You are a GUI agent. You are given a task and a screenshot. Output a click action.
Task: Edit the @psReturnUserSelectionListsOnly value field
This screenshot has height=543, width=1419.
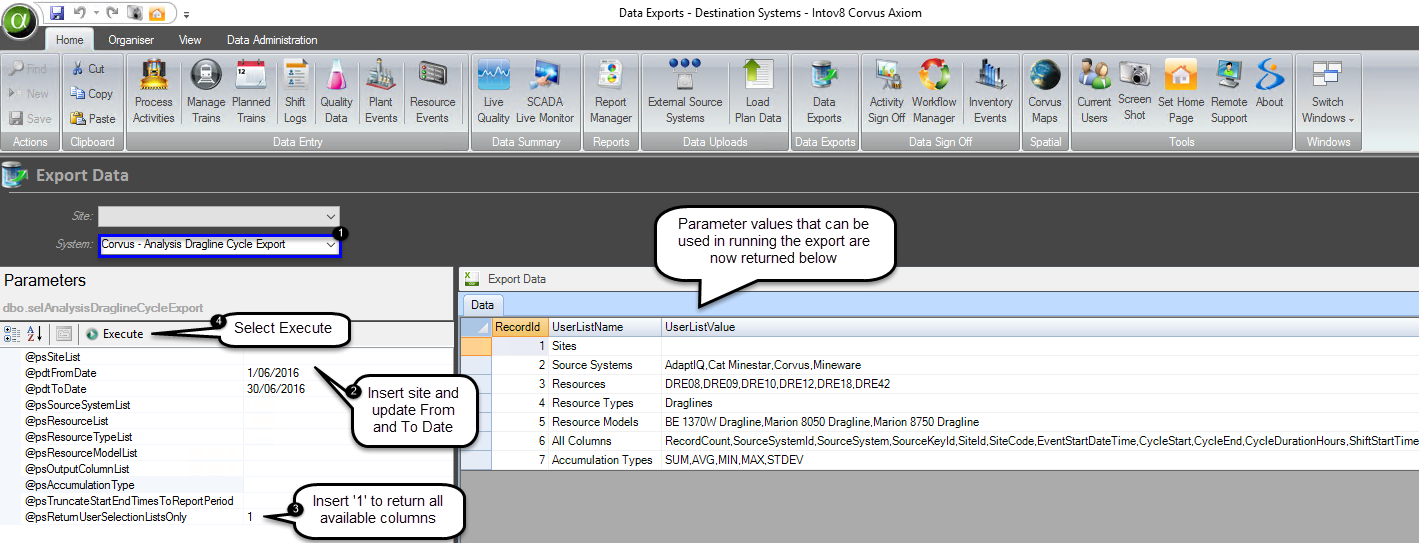click(x=348, y=517)
